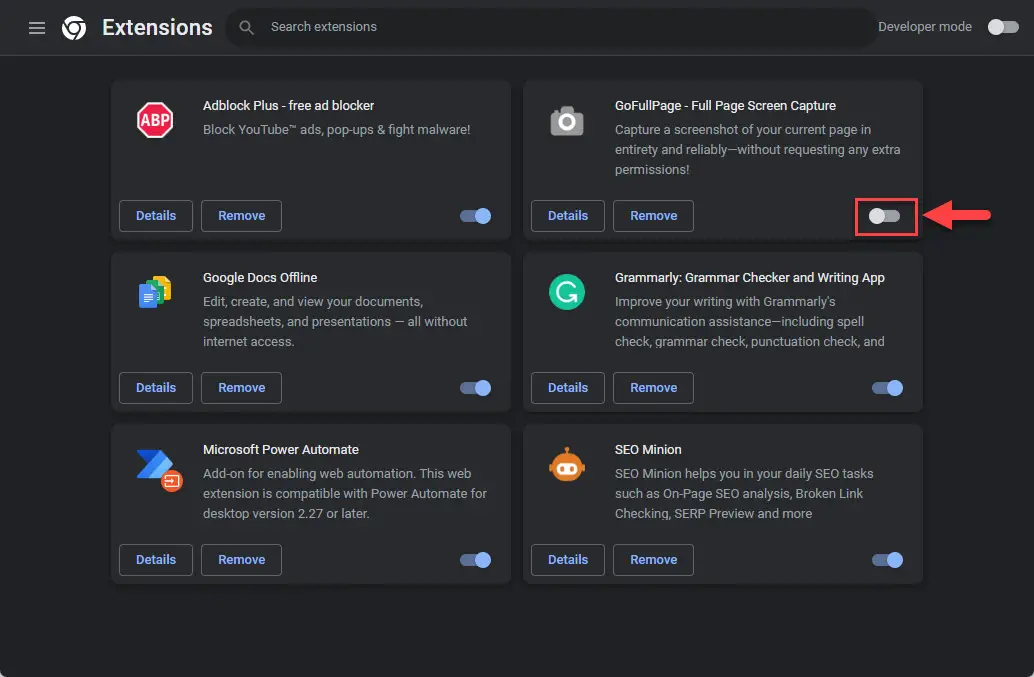Click 'Block YouTube ads, pop-ups' description

click(336, 130)
